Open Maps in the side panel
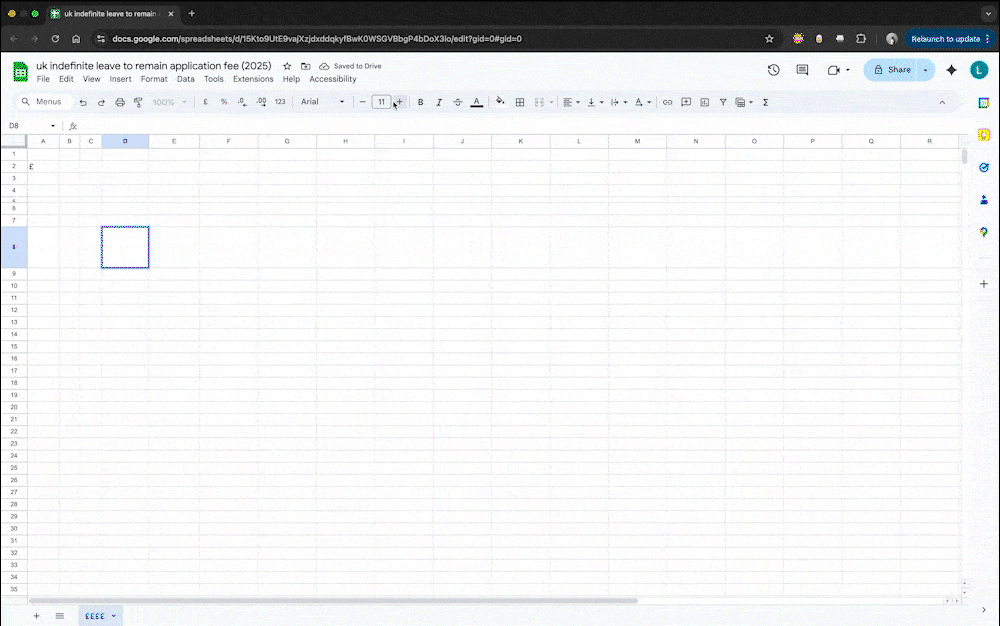The image size is (1000, 626). [x=984, y=232]
